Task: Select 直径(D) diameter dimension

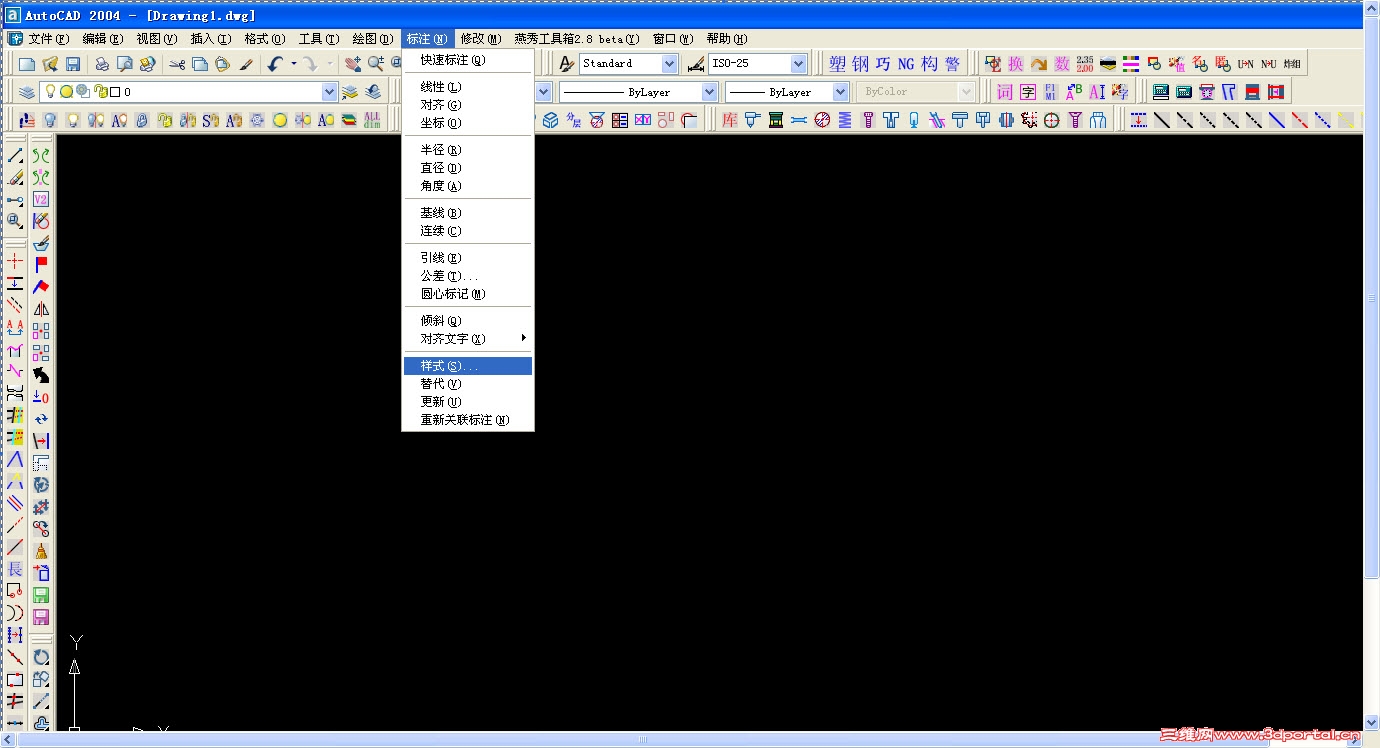Action: pyautogui.click(x=468, y=168)
